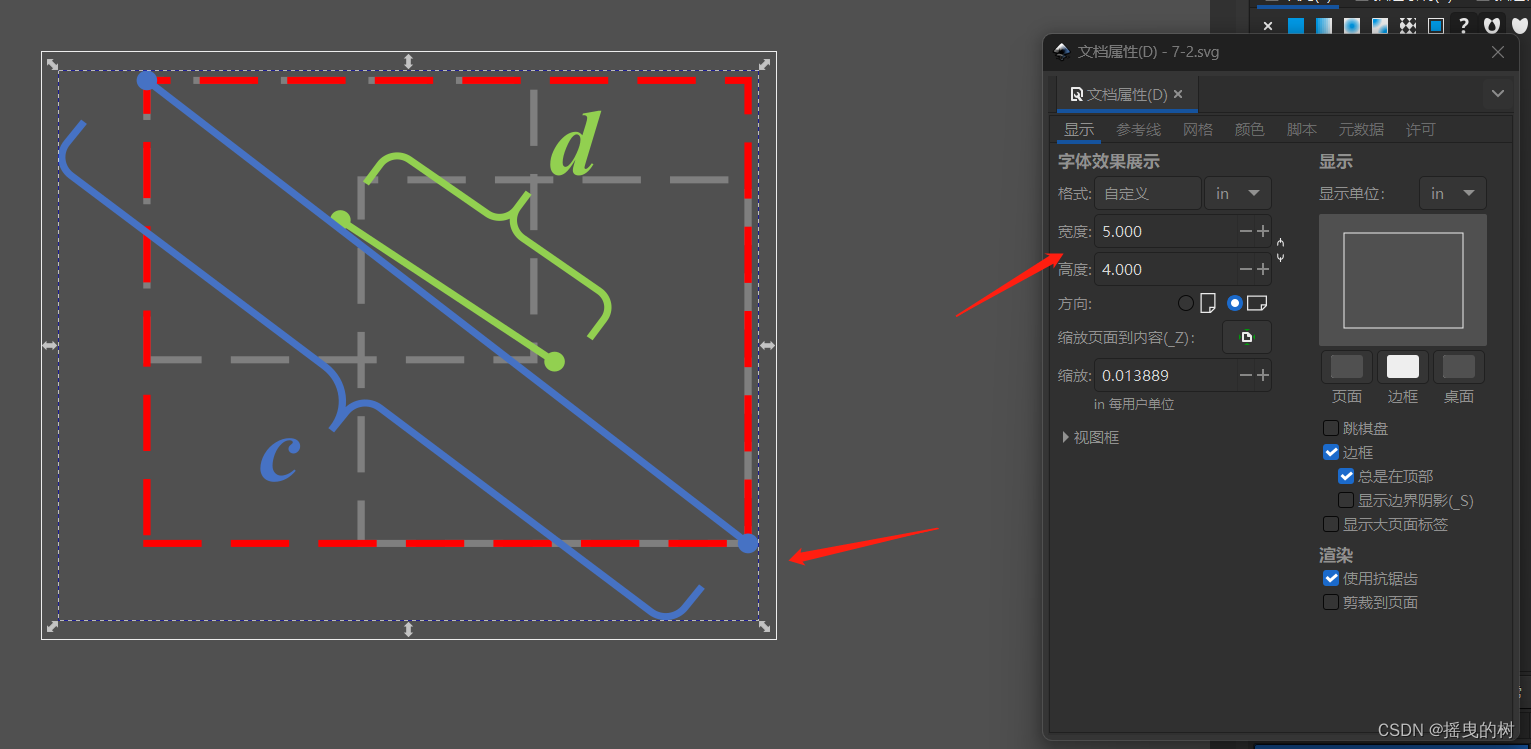Toggle the width-height ratio lock icon
The width and height of the screenshot is (1531, 749).
[x=1280, y=250]
